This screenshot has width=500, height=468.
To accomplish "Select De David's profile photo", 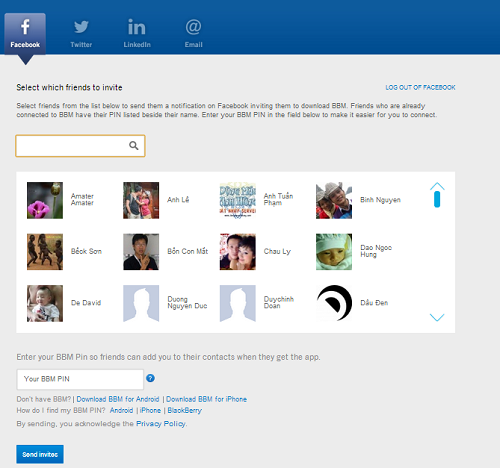I will (45, 303).
